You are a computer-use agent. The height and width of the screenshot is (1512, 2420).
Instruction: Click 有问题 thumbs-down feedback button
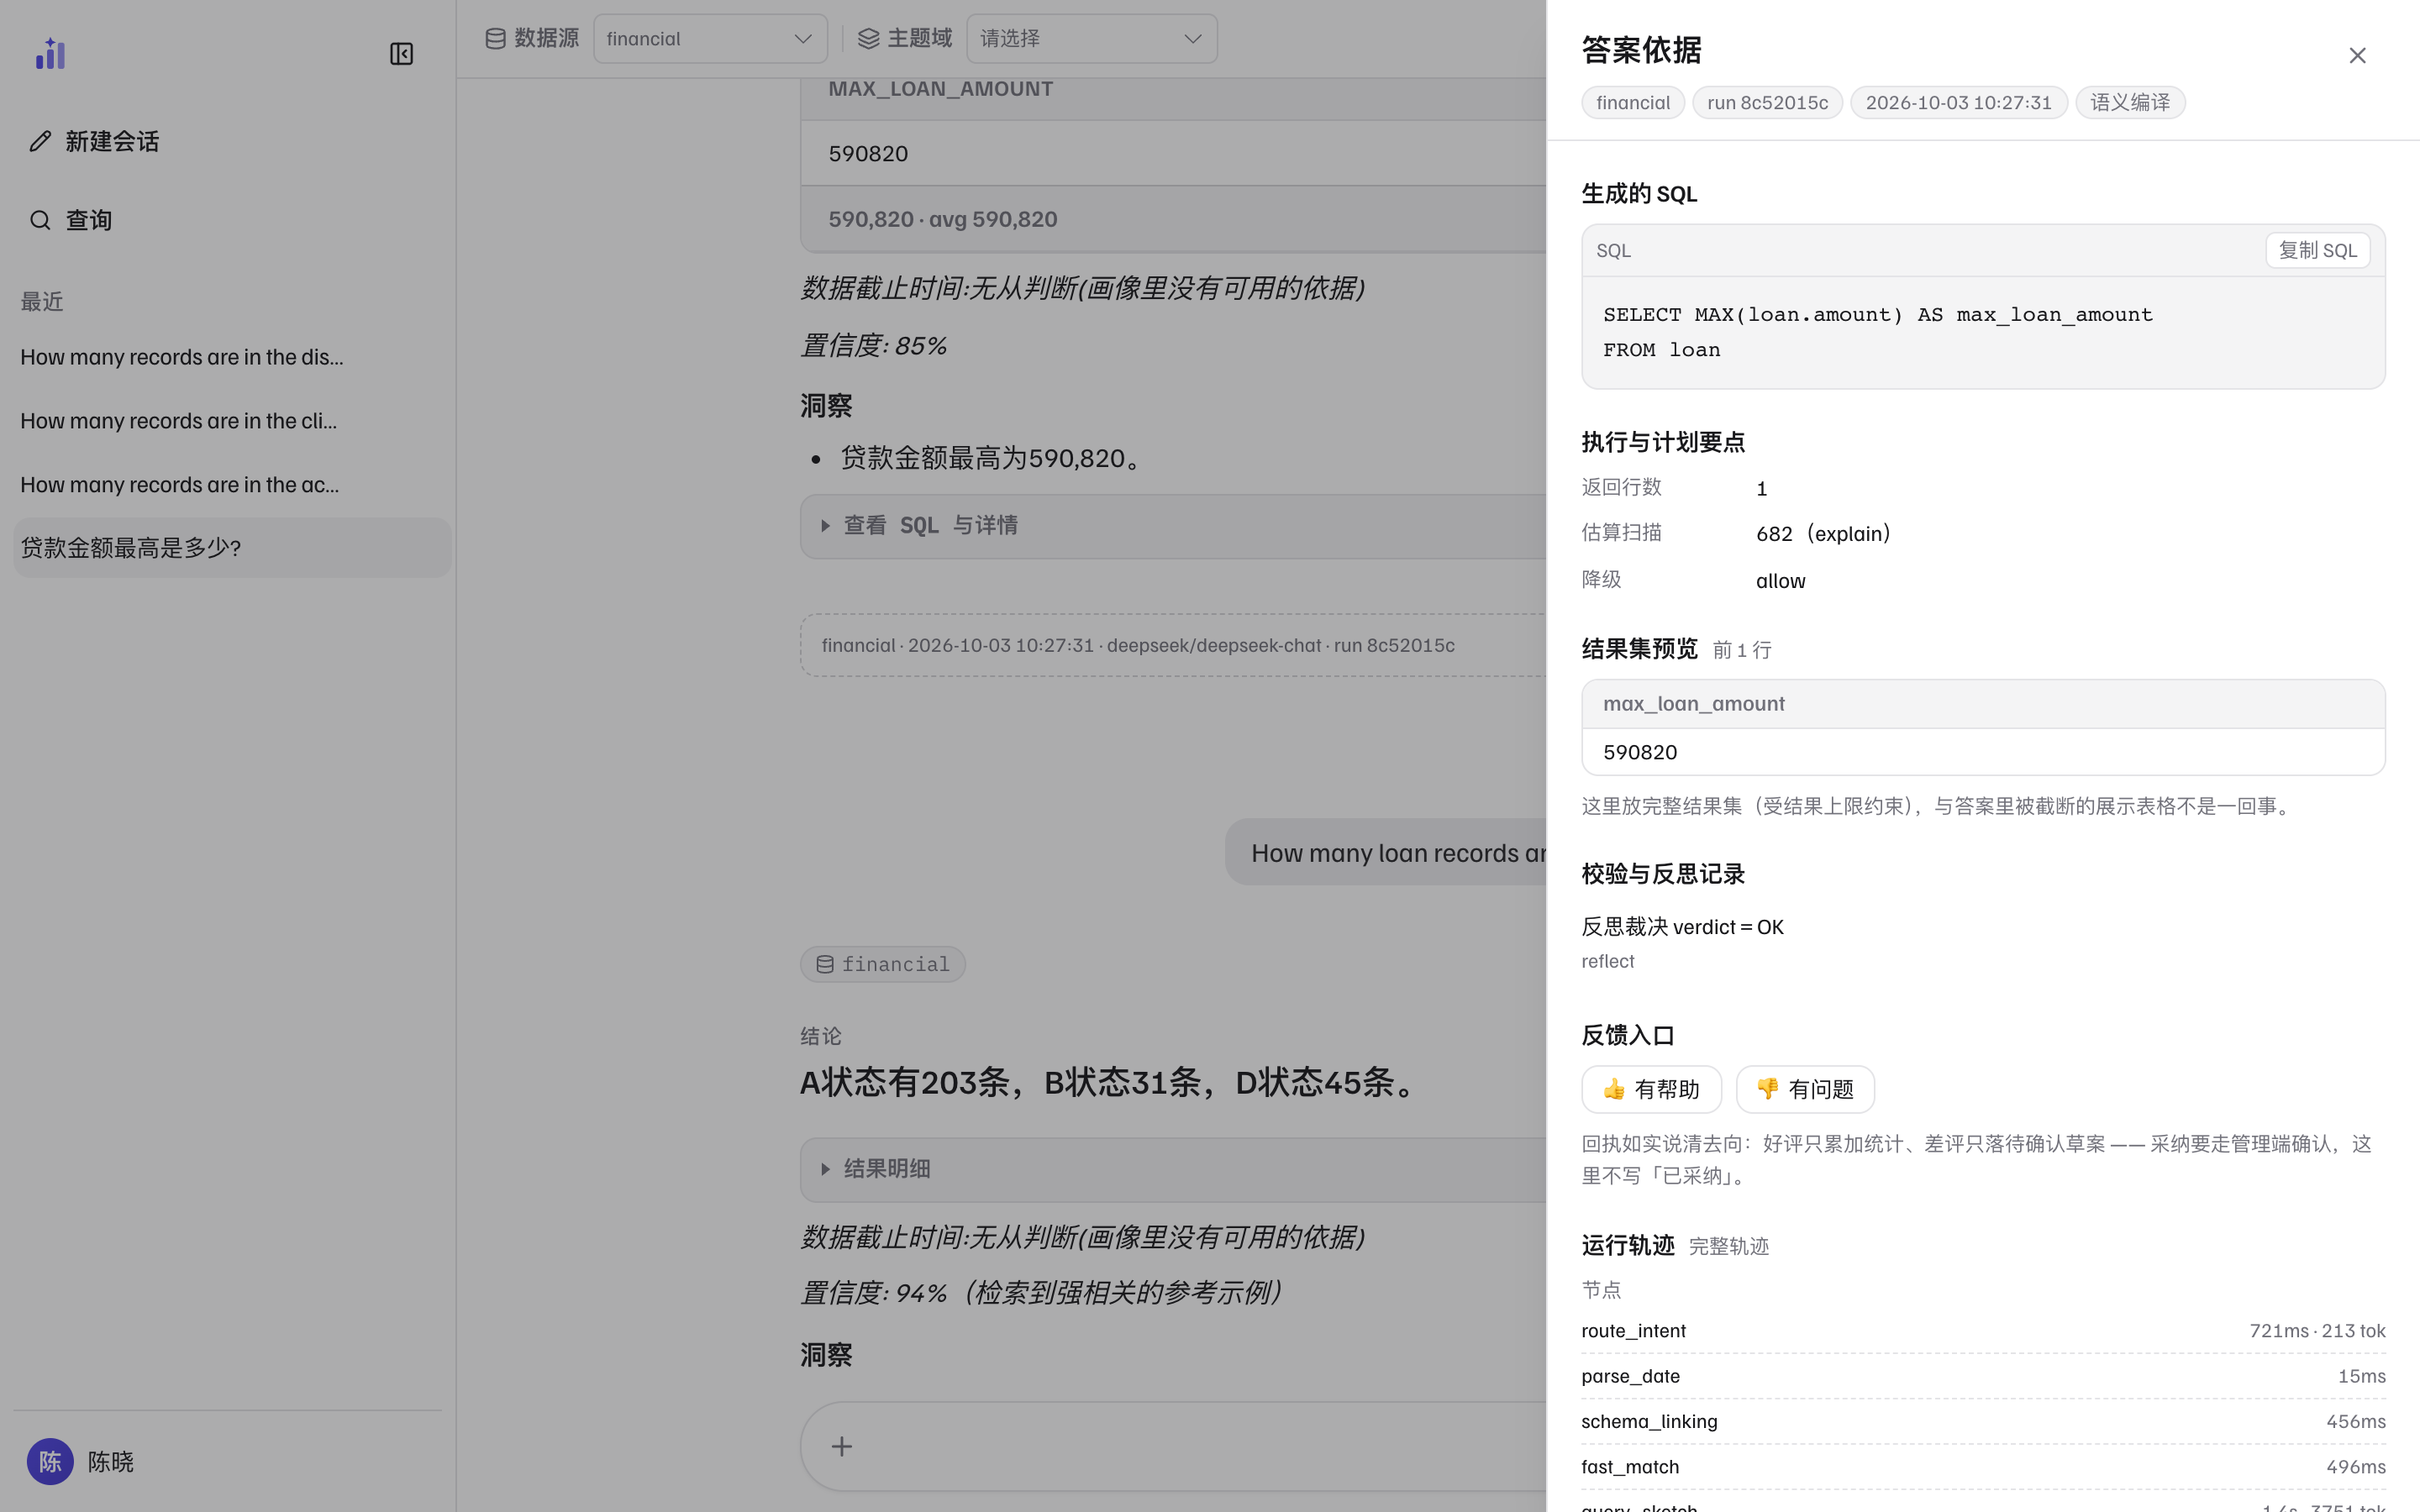[1804, 1089]
